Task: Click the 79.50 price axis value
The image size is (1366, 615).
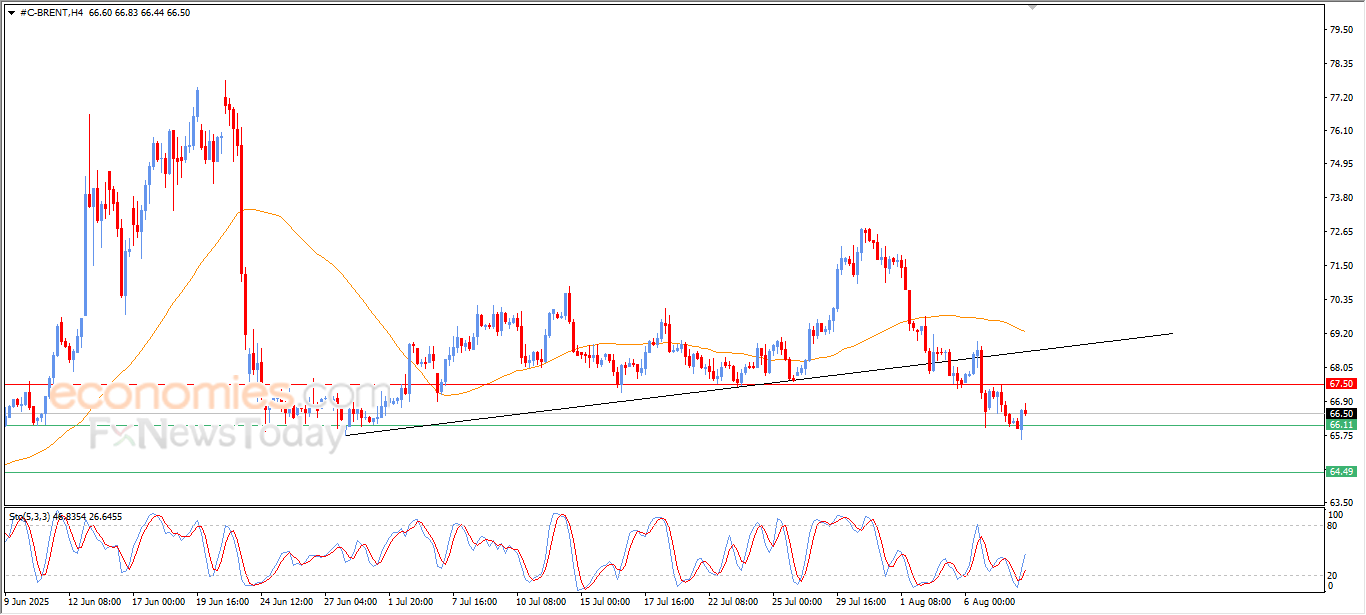Action: (x=1341, y=30)
